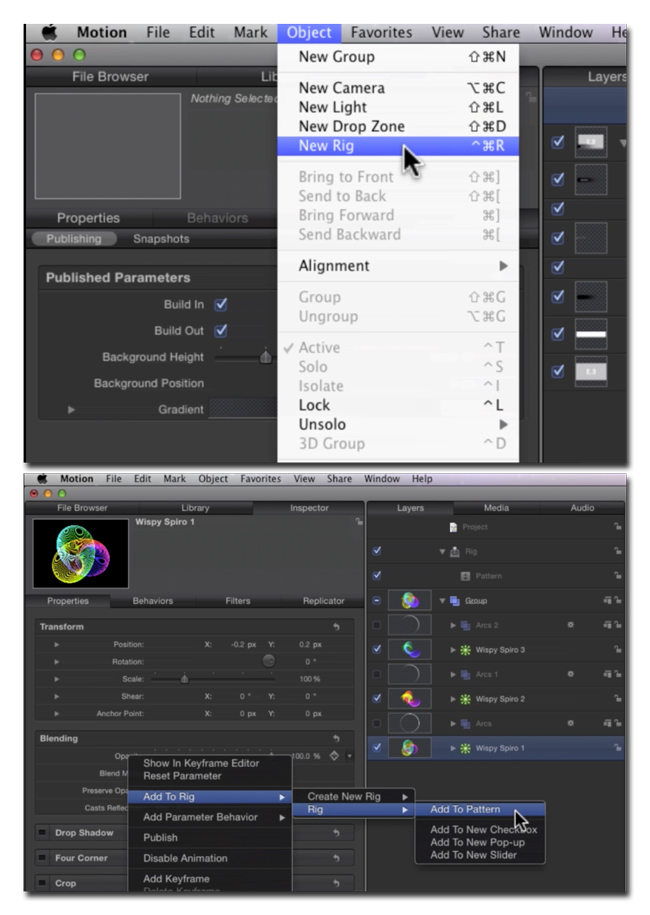Open Apple menu in top screenshot

[x=50, y=33]
